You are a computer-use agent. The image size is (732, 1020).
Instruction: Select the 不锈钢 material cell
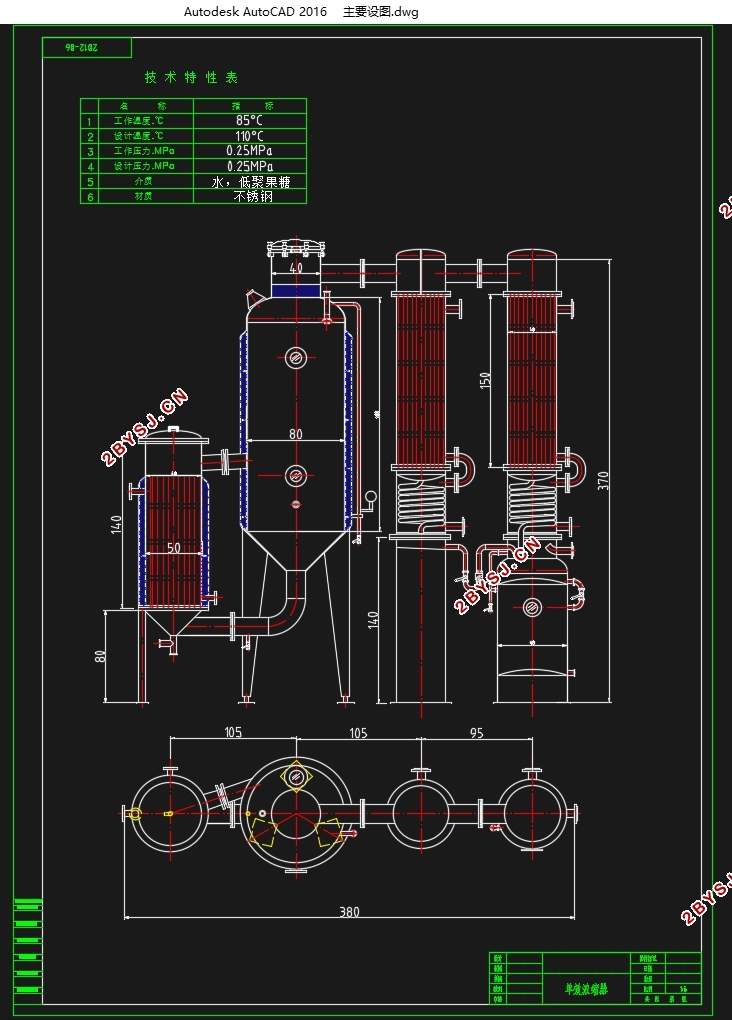pos(250,196)
